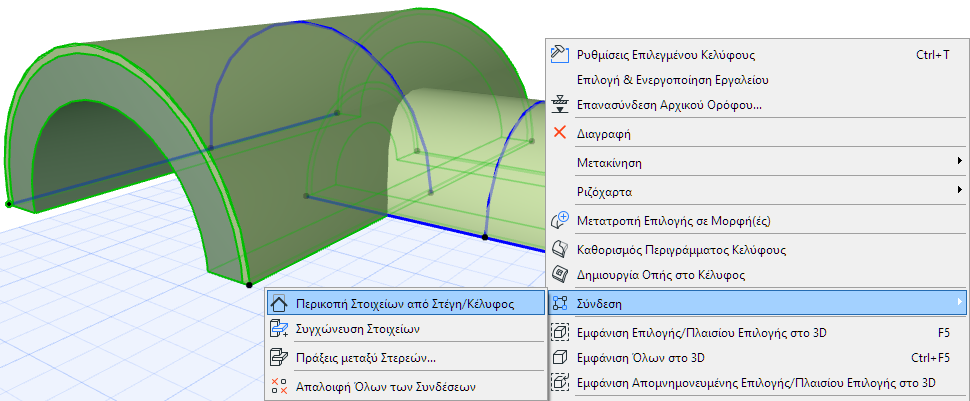Click the merge elements icon
The height and width of the screenshot is (401, 970).
[x=279, y=329]
